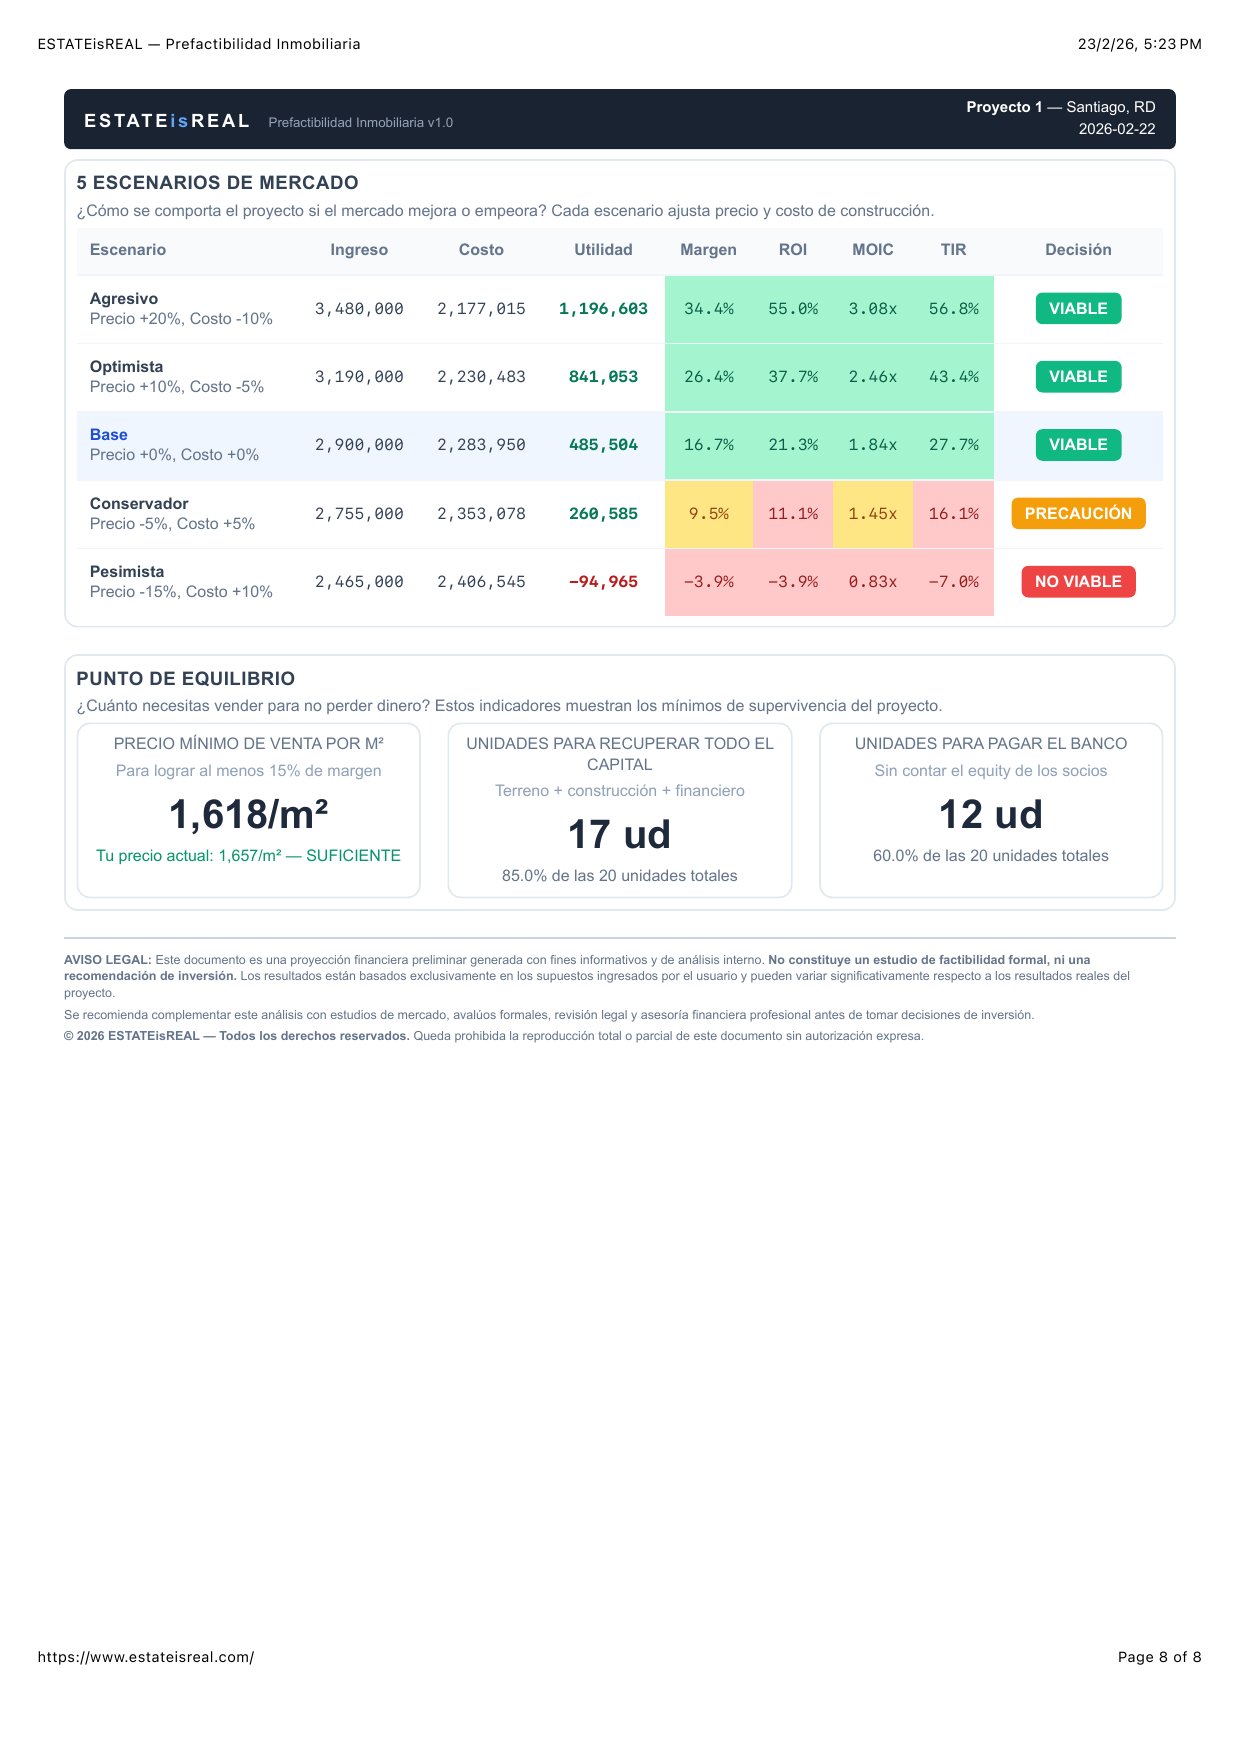The width and height of the screenshot is (1241, 1754).
Task: Click the red -7.0% TIR cell
Action: pos(953,582)
